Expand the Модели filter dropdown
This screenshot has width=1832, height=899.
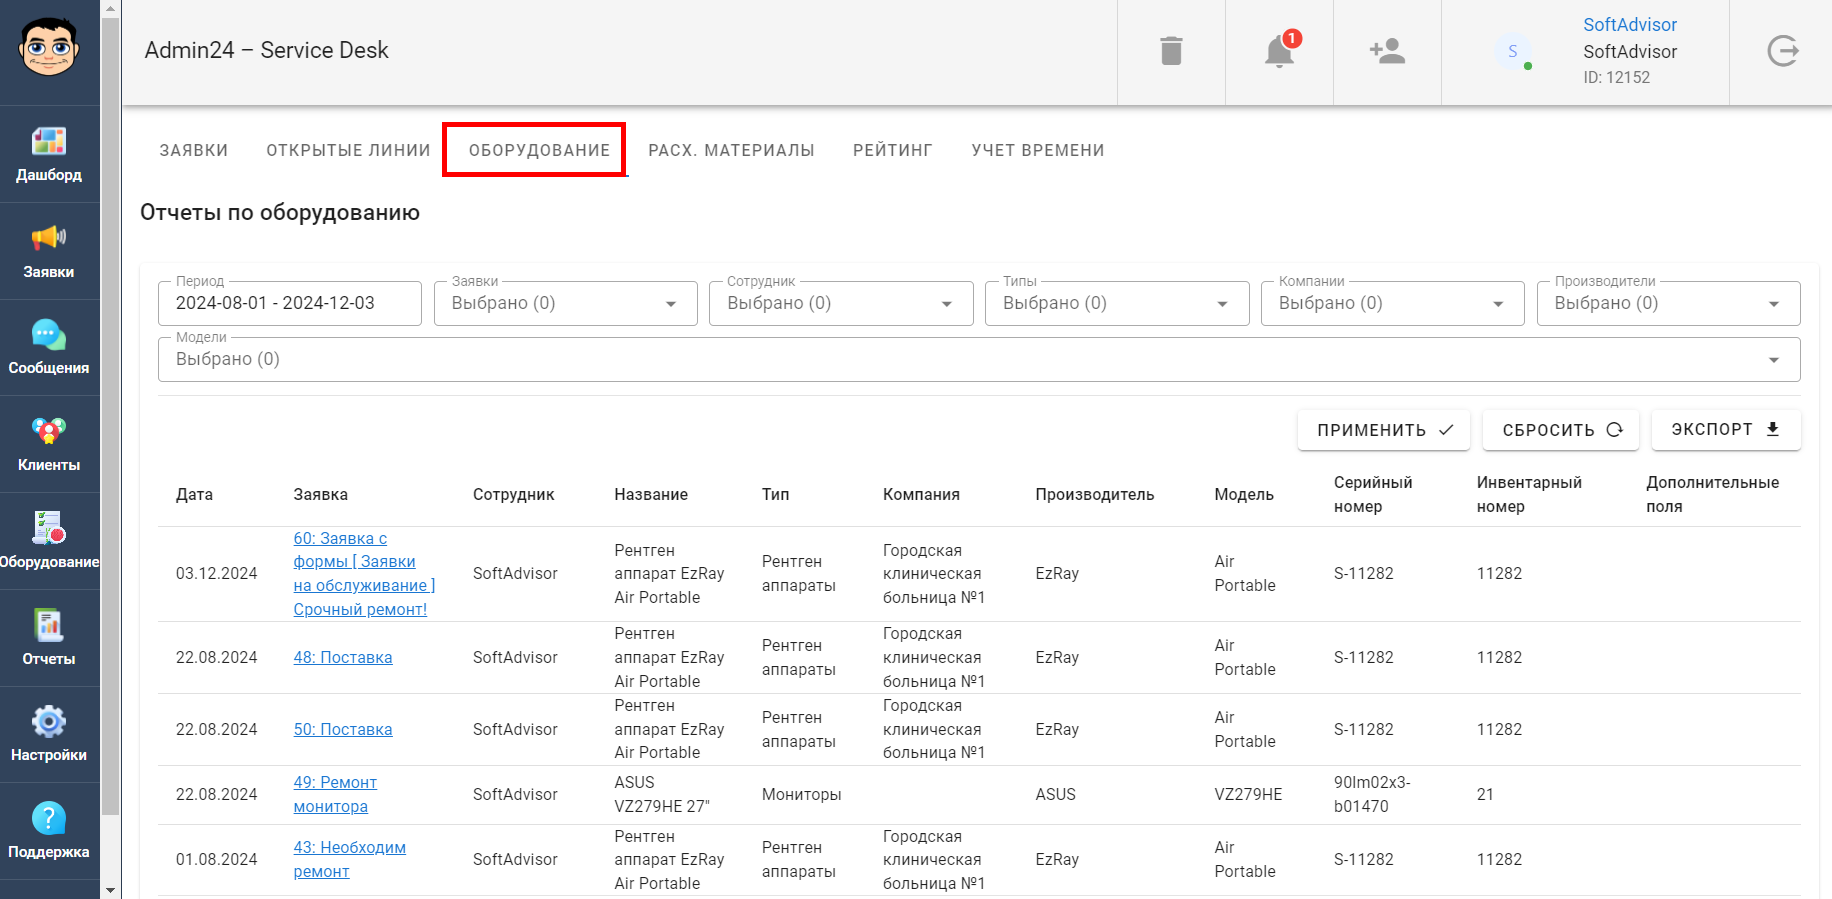979,359
